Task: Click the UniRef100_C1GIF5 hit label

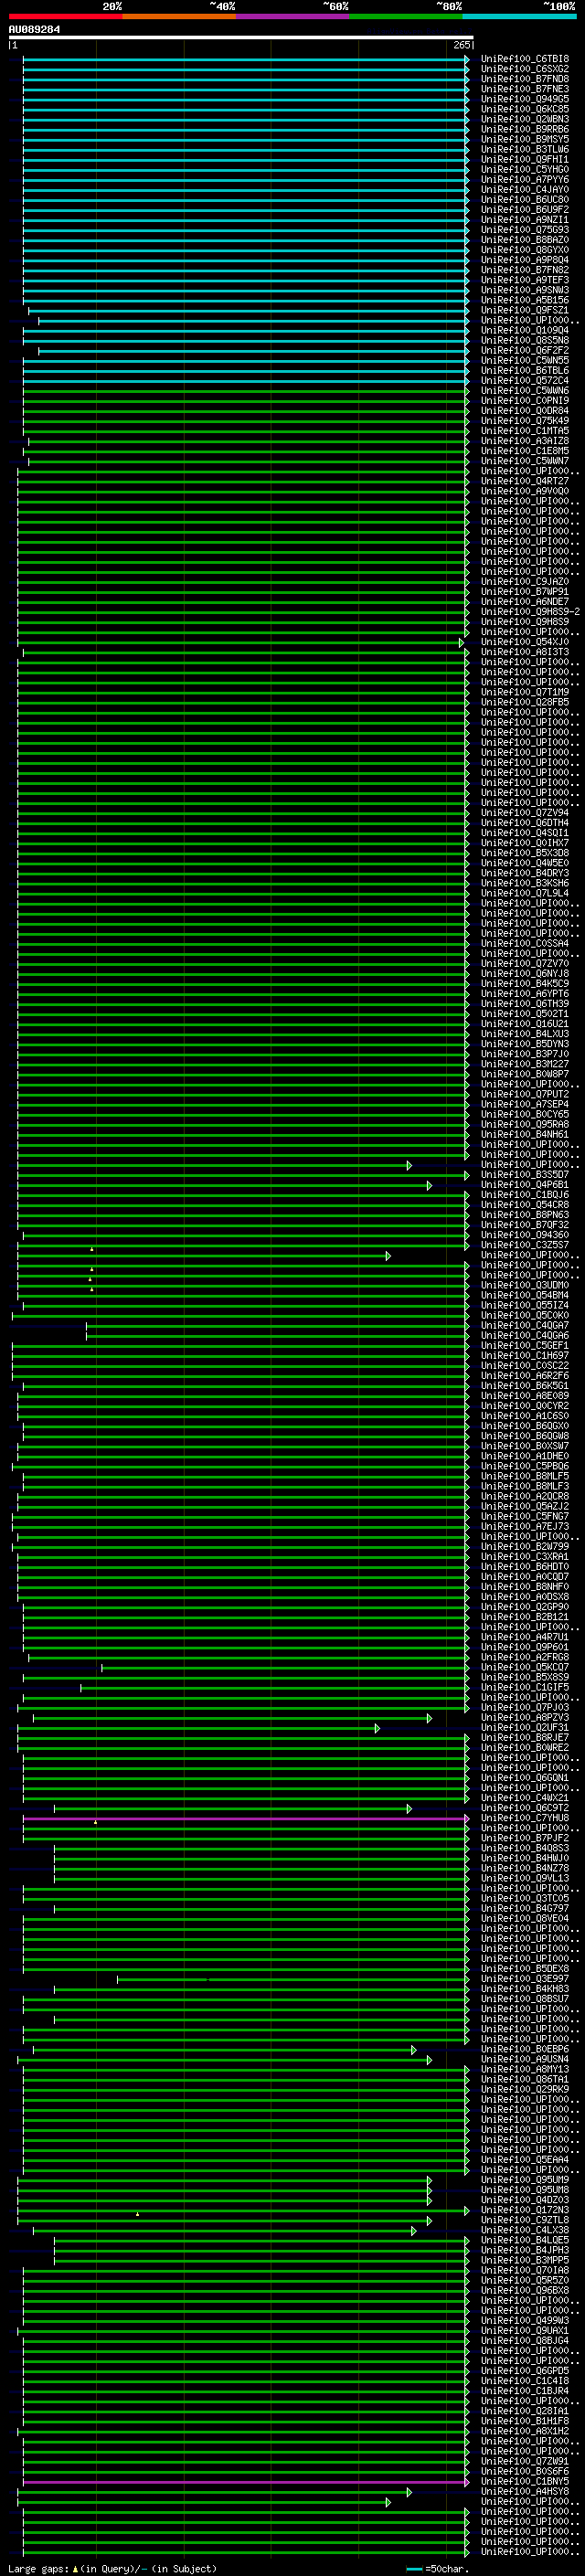Action: tap(525, 1687)
